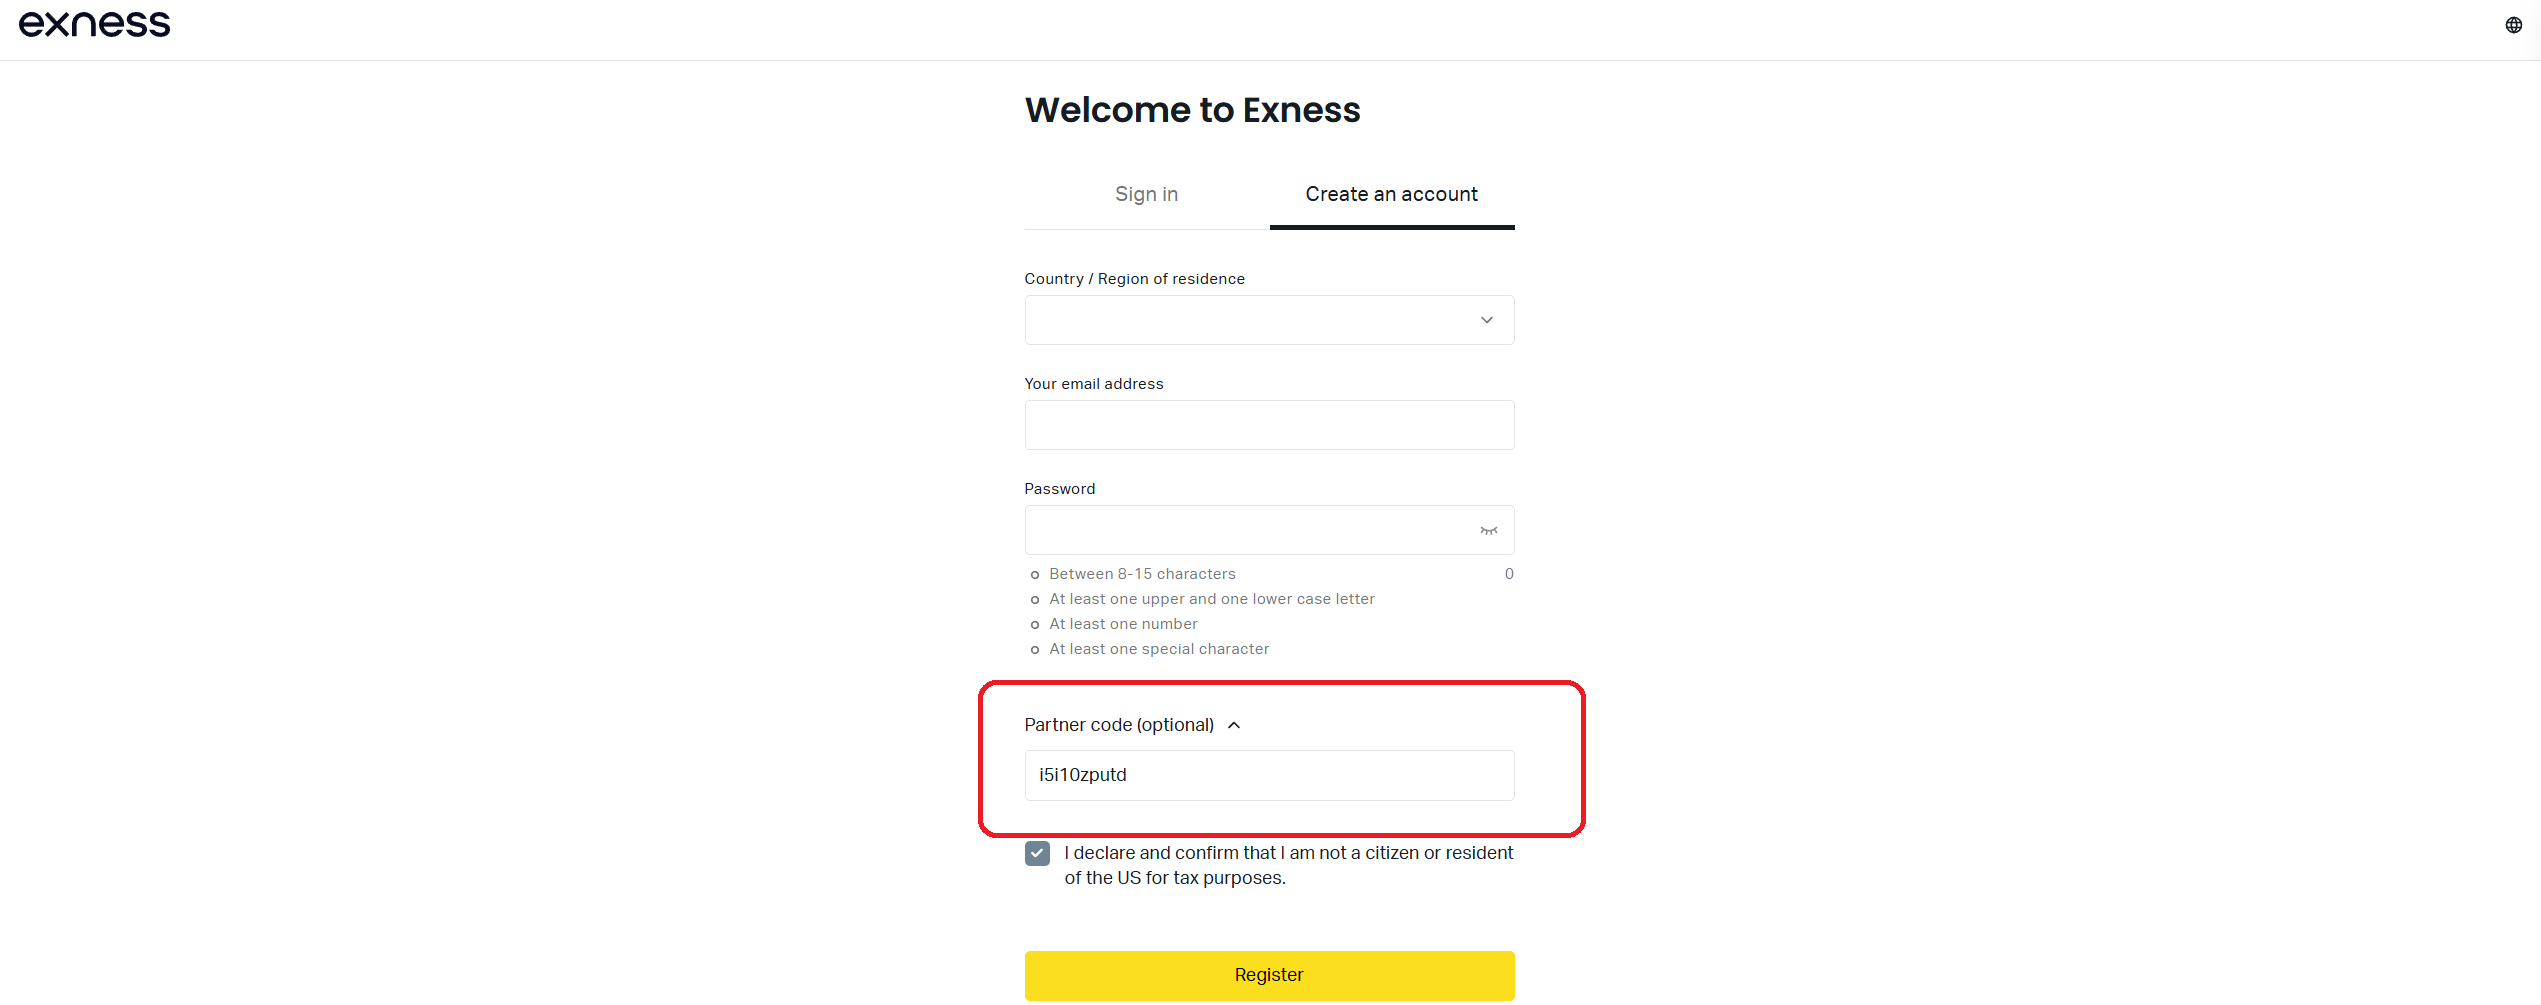Click the "Your email address" label
The height and width of the screenshot is (1005, 2541).
pos(1094,384)
